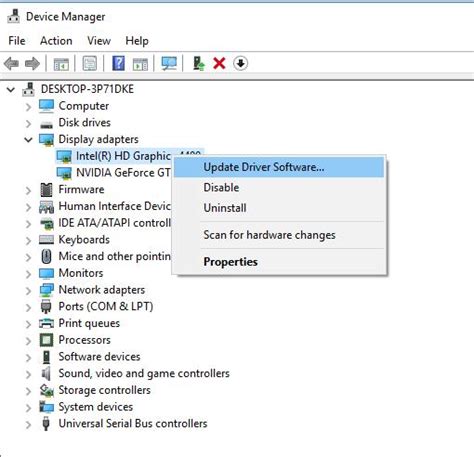The width and height of the screenshot is (474, 457).
Task: Open the Properties toolbar icon
Action: 89,63
